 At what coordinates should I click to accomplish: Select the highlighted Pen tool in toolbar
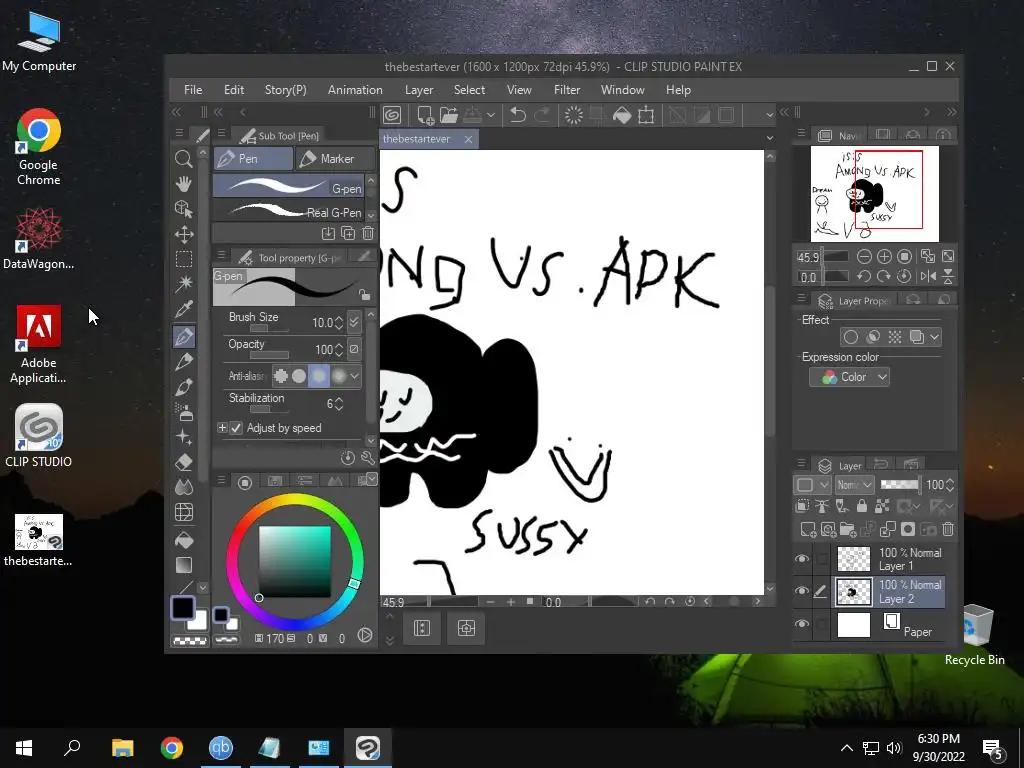[x=184, y=336]
